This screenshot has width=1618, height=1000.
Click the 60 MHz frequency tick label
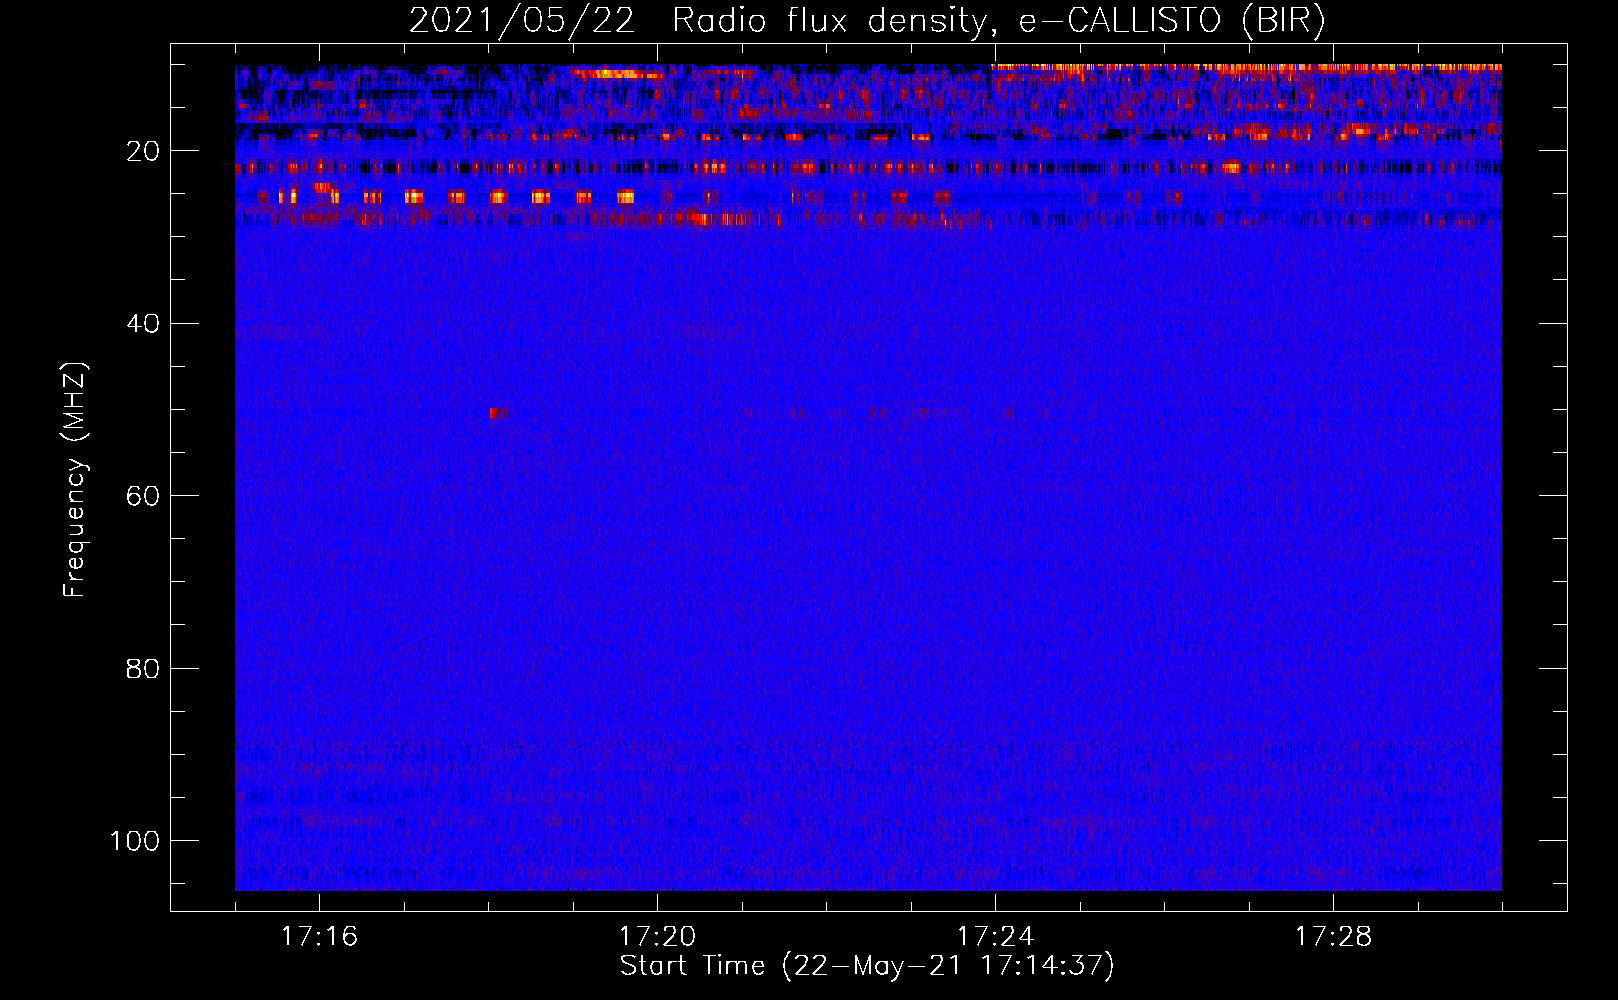click(x=143, y=496)
